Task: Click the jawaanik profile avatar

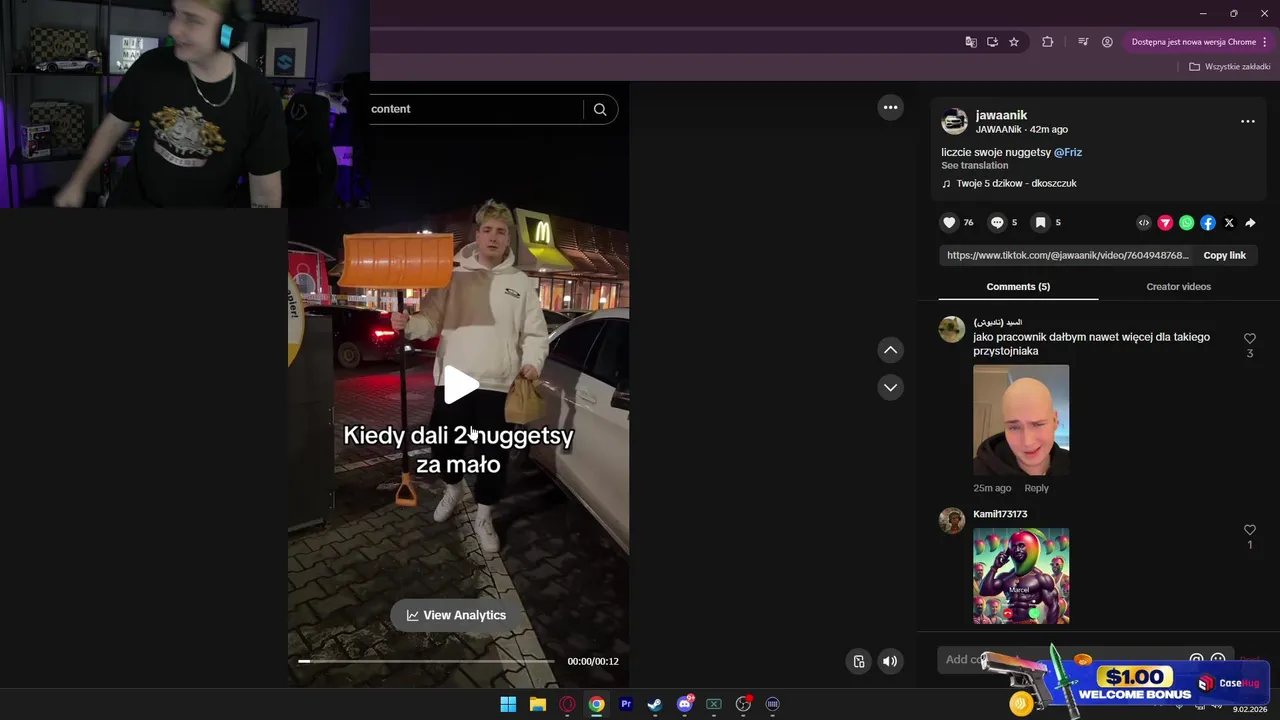Action: pos(955,122)
